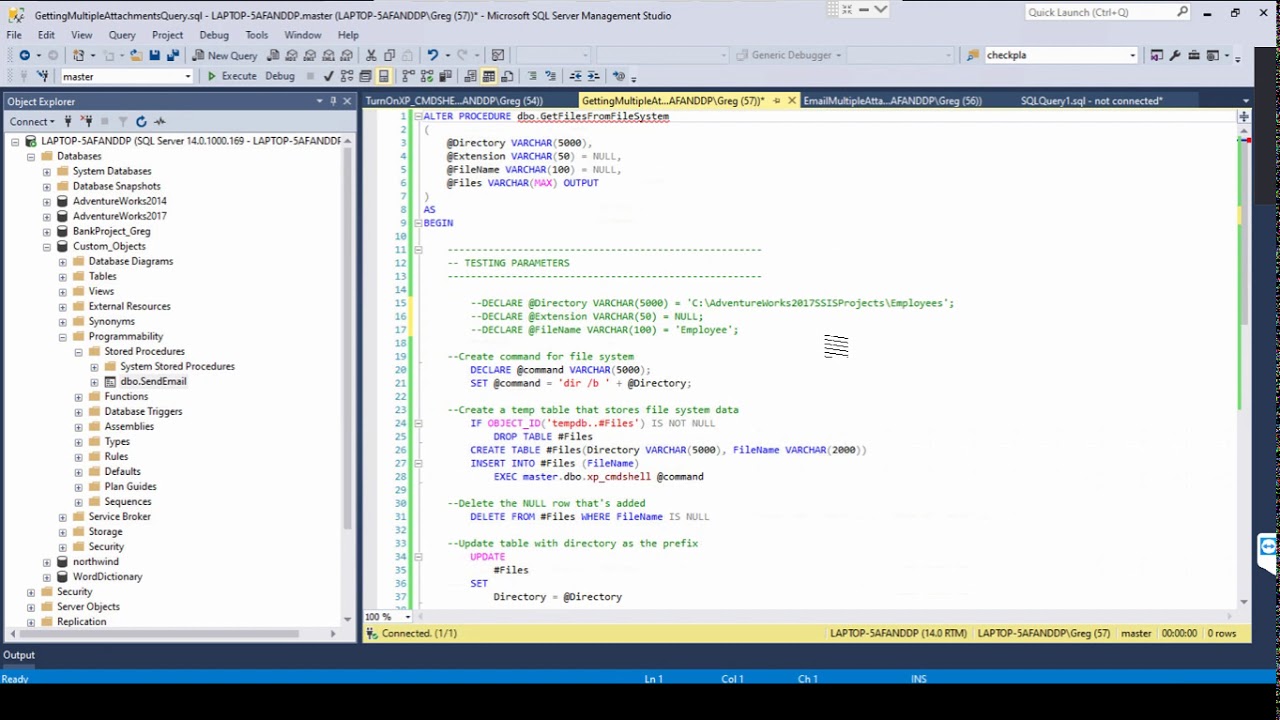Toggle Include Live Query Statistics
Viewport: 1280px width, 720px height.
tap(426, 76)
